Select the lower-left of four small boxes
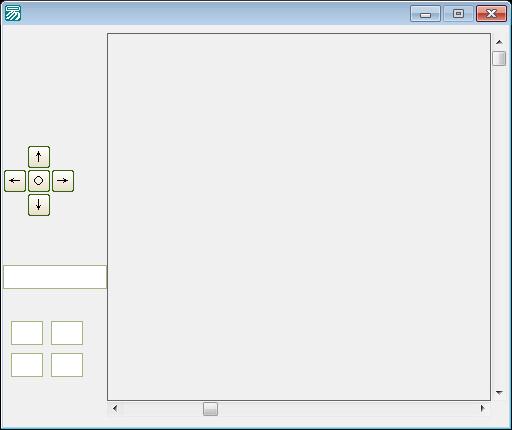This screenshot has width=512, height=430. (x=27, y=365)
